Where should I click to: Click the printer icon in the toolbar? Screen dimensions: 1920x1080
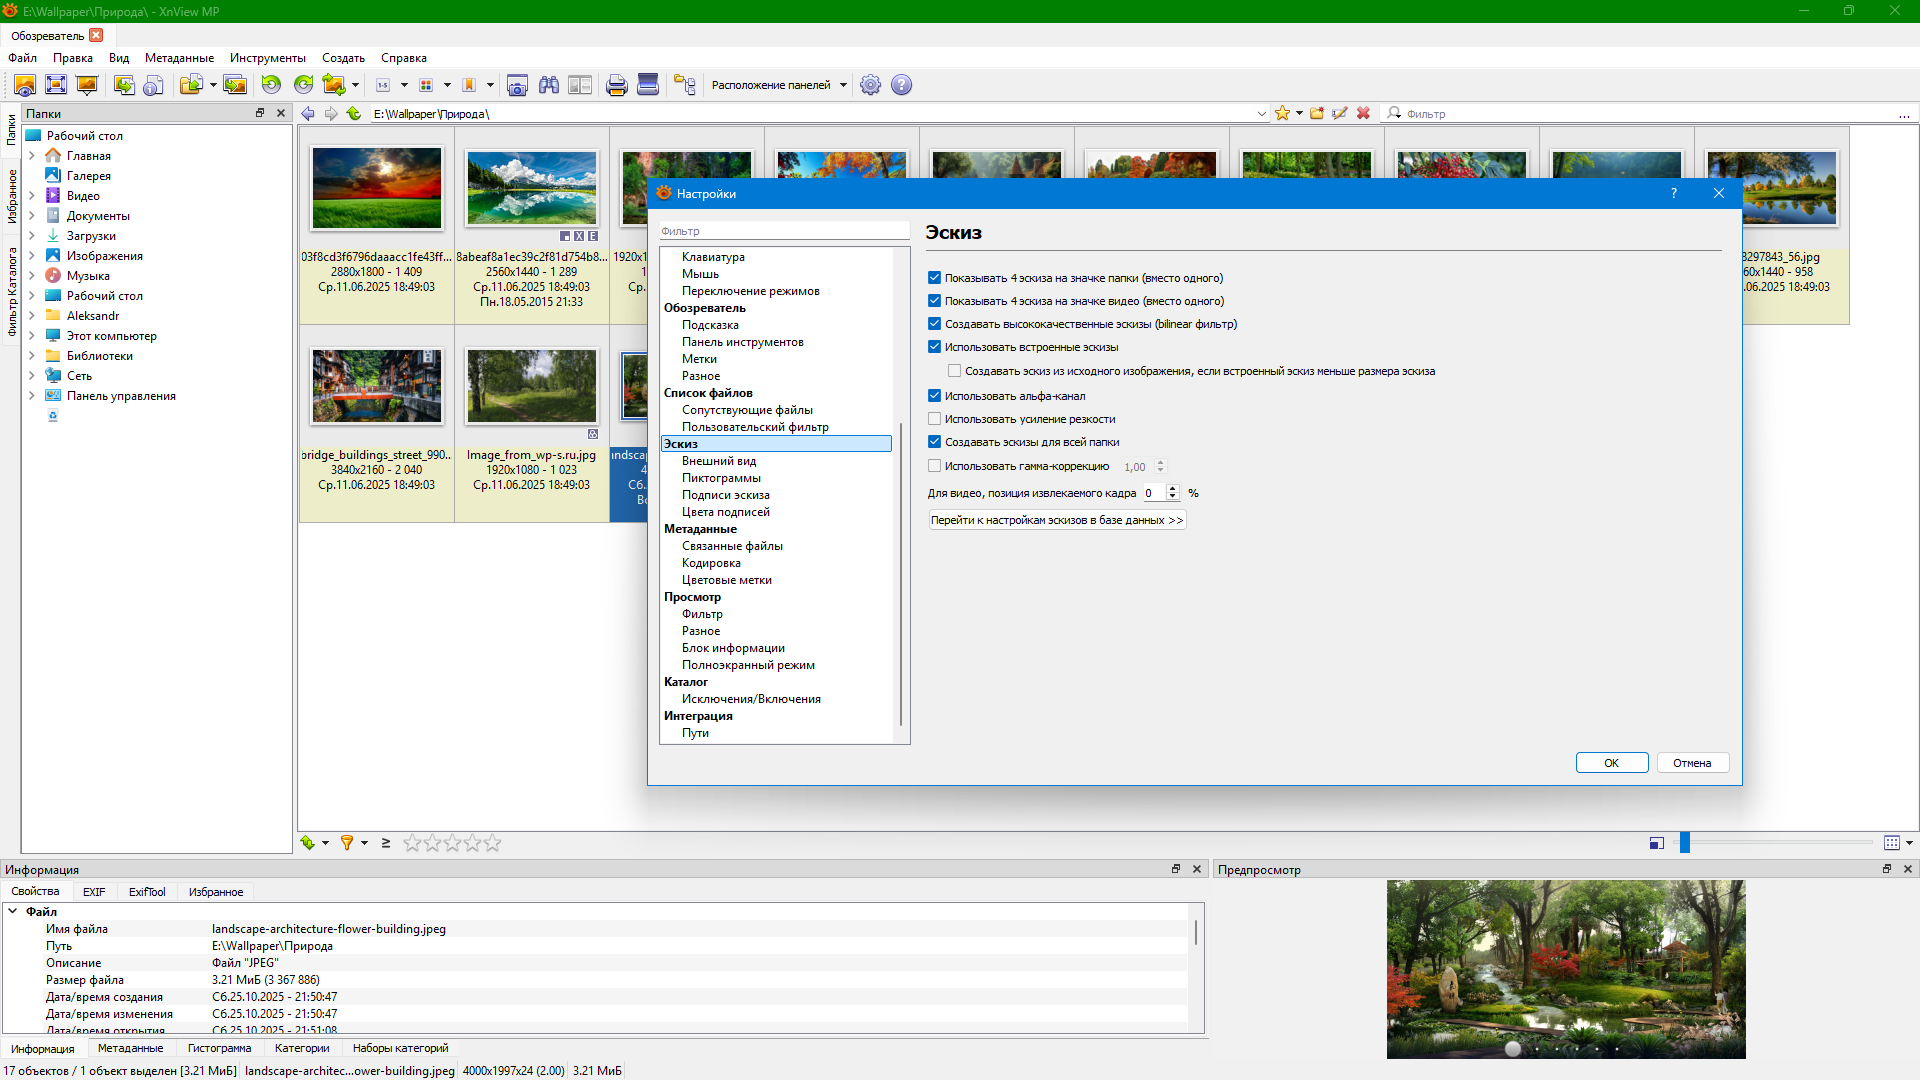click(617, 85)
